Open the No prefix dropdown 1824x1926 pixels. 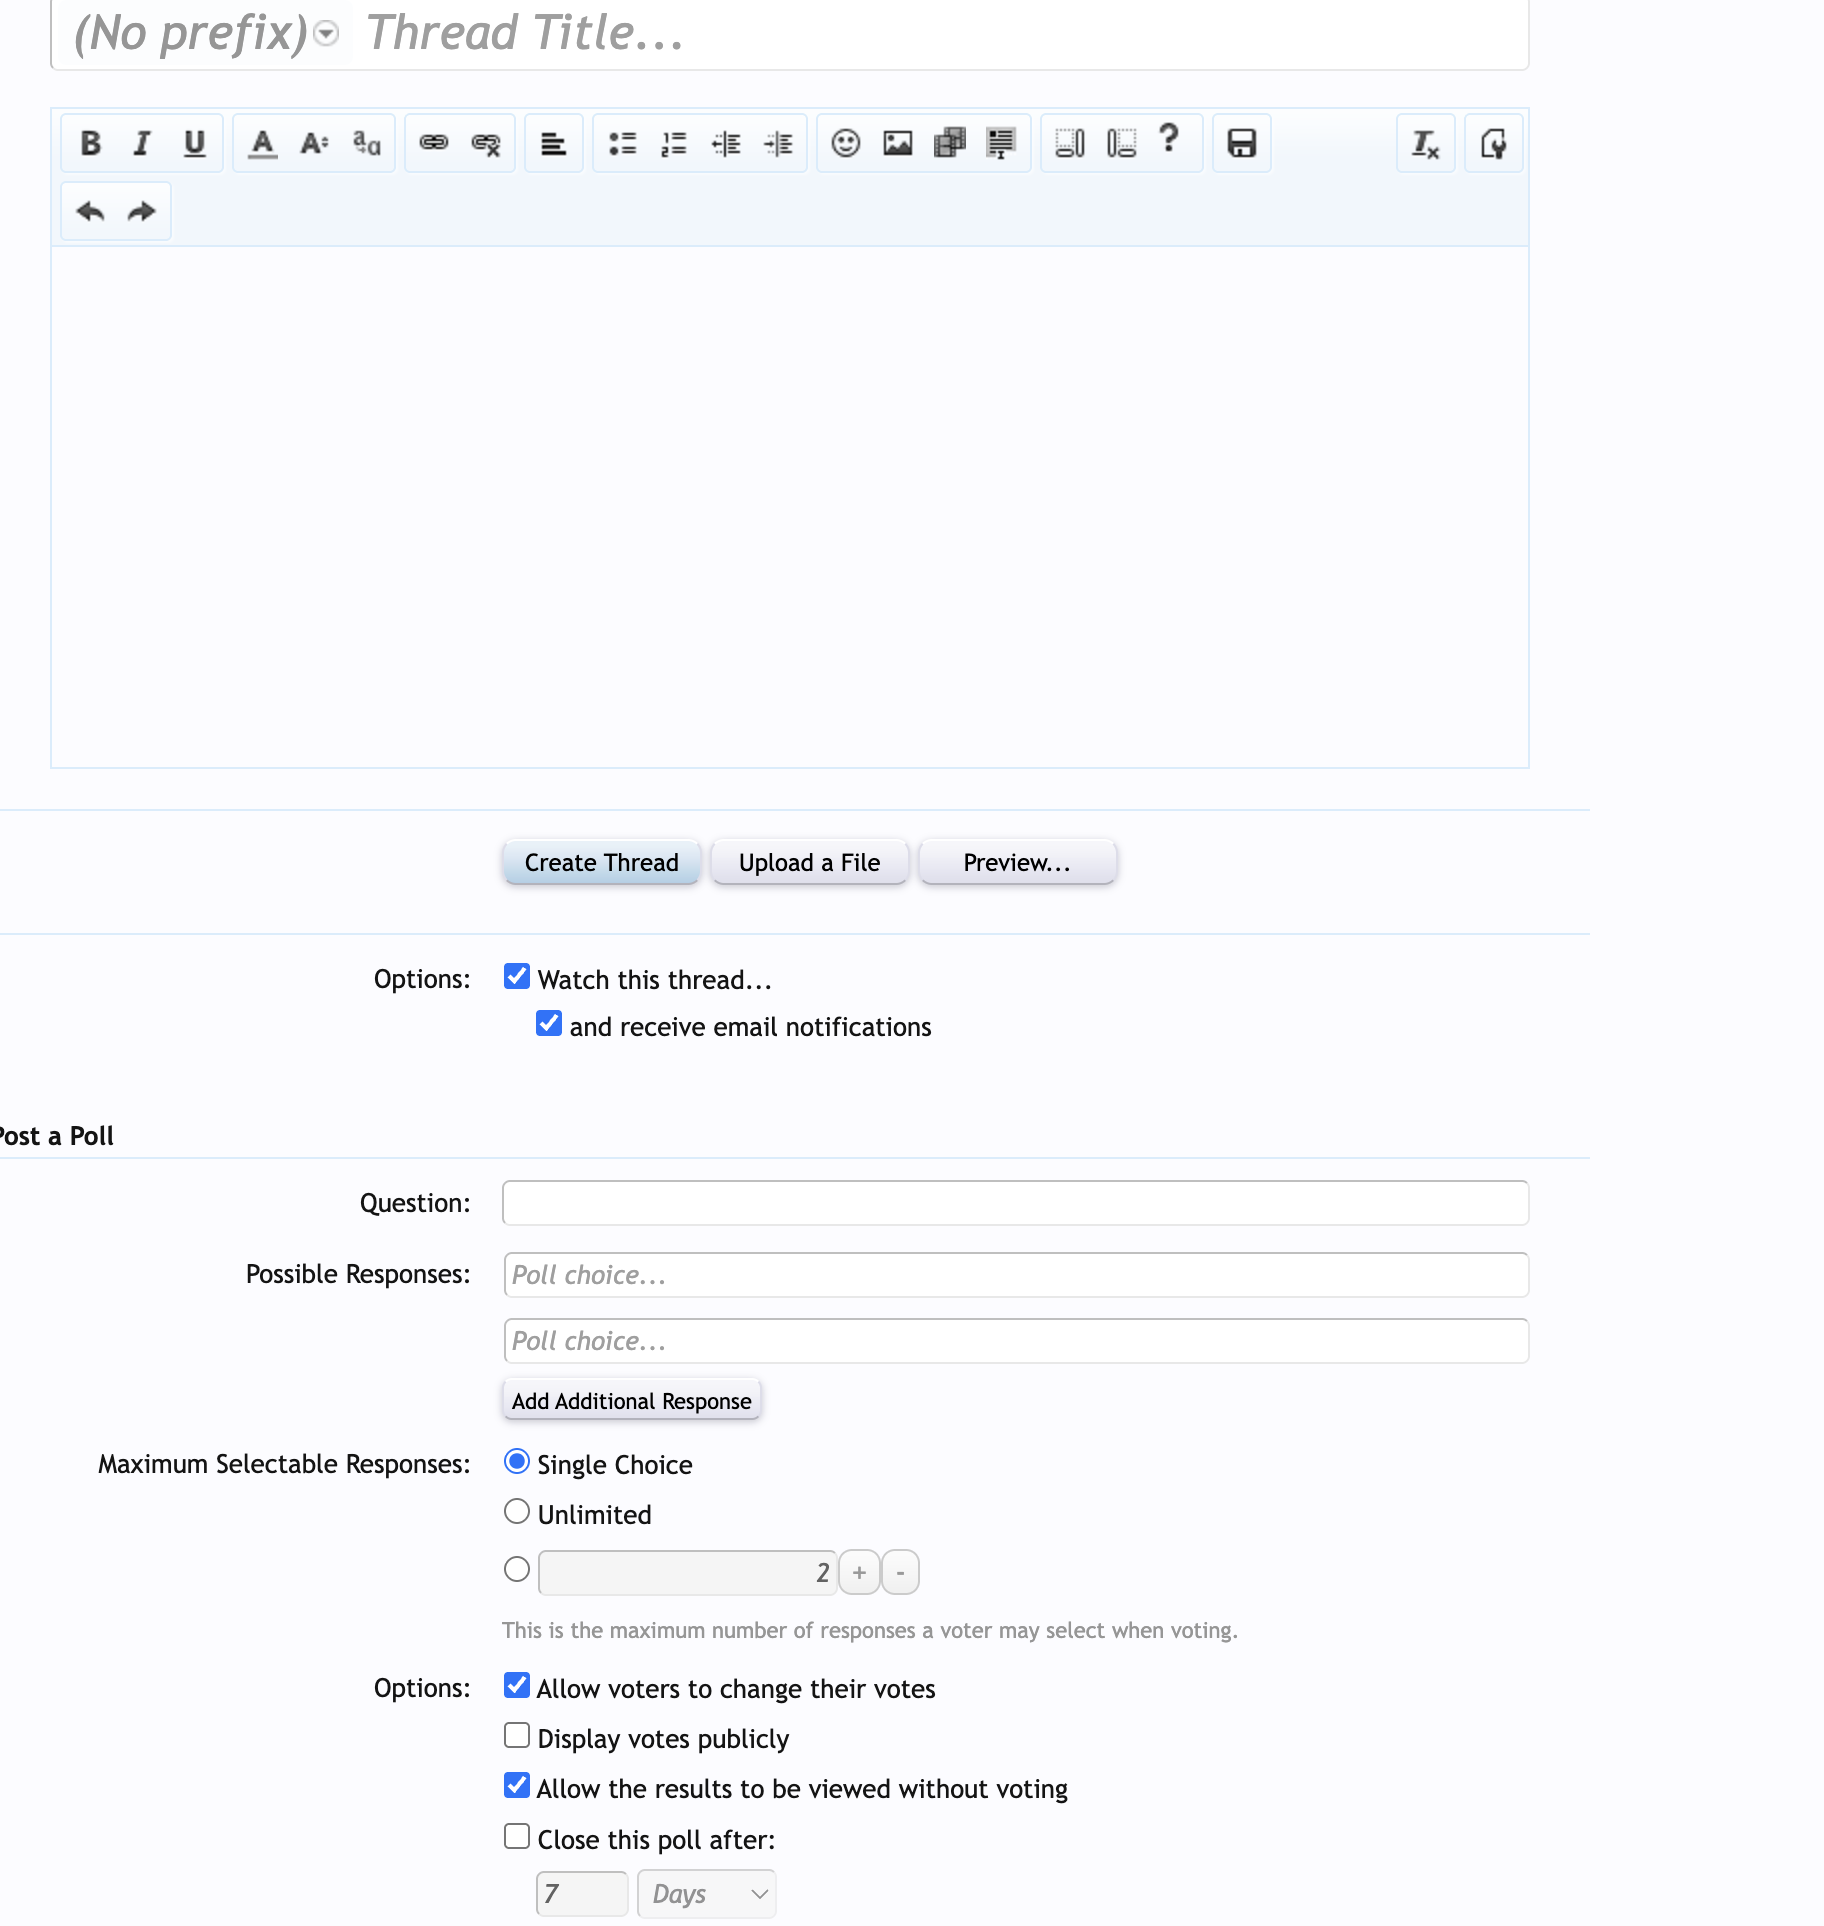[206, 34]
